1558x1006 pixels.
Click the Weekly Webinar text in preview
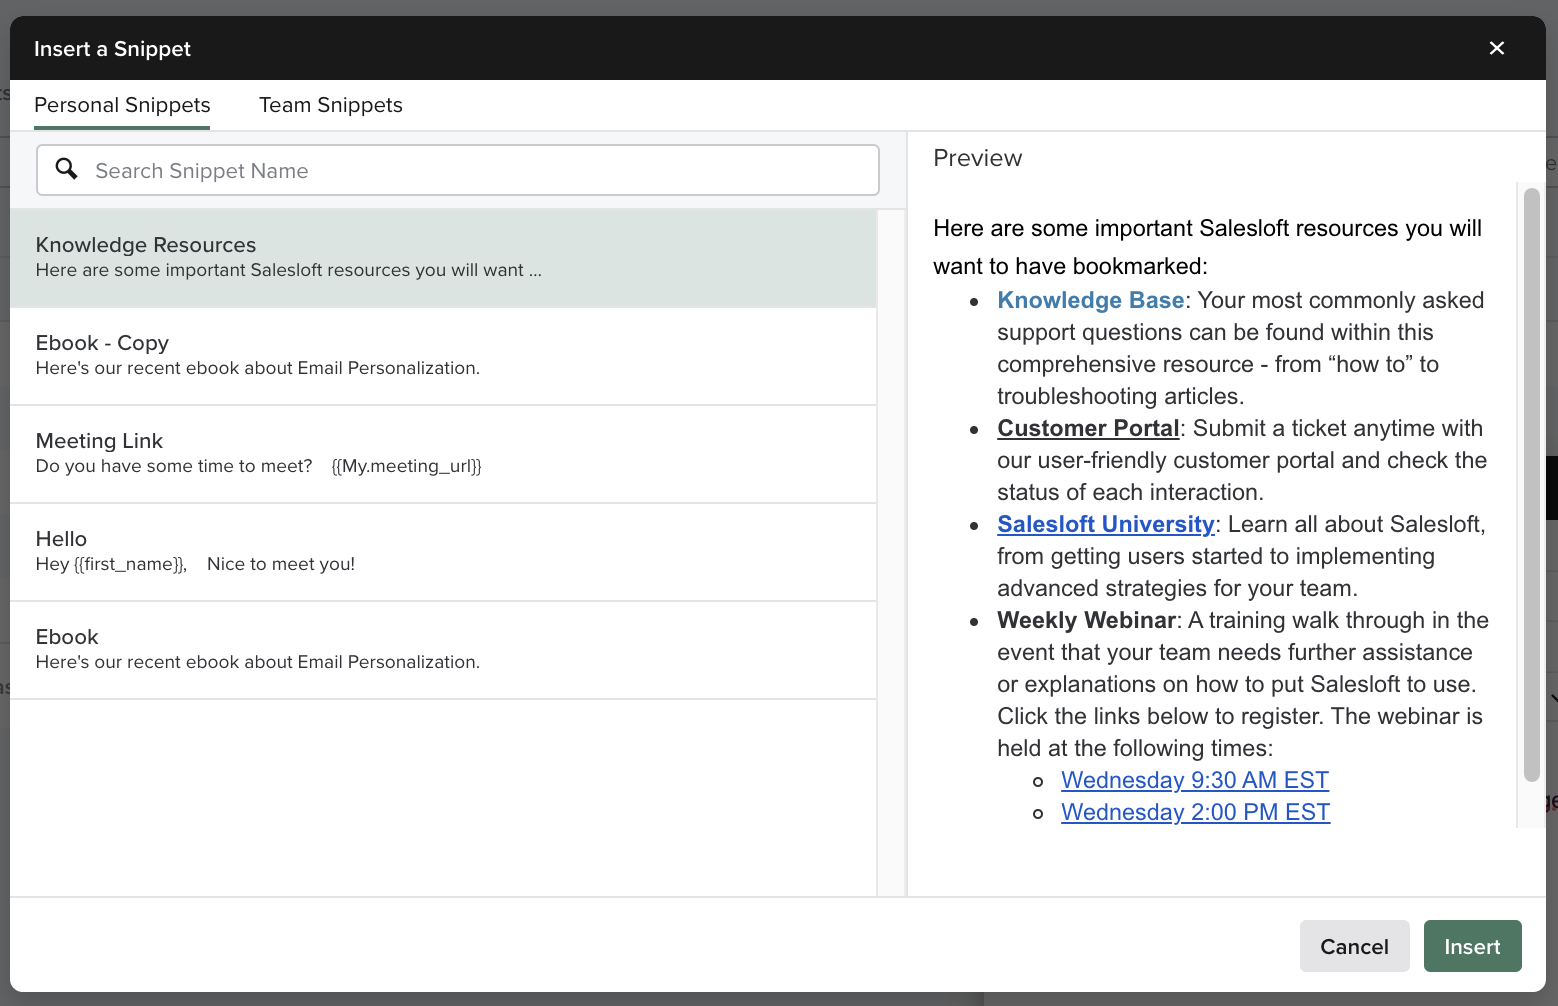click(x=1086, y=621)
